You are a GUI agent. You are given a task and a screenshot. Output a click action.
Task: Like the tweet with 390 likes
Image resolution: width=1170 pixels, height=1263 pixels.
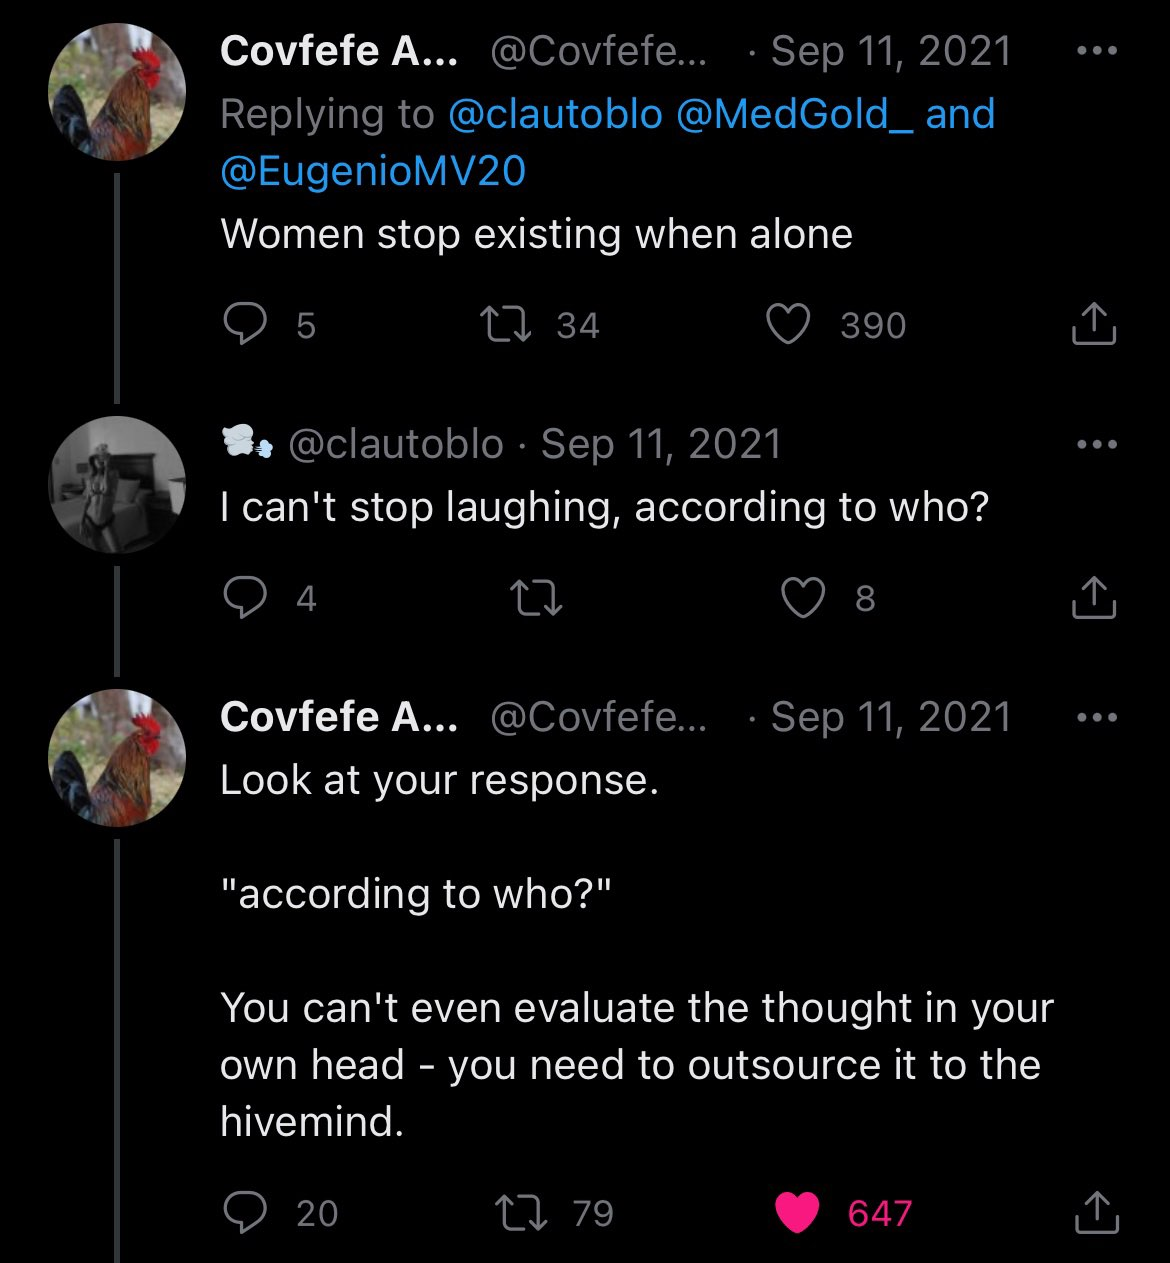click(x=787, y=325)
